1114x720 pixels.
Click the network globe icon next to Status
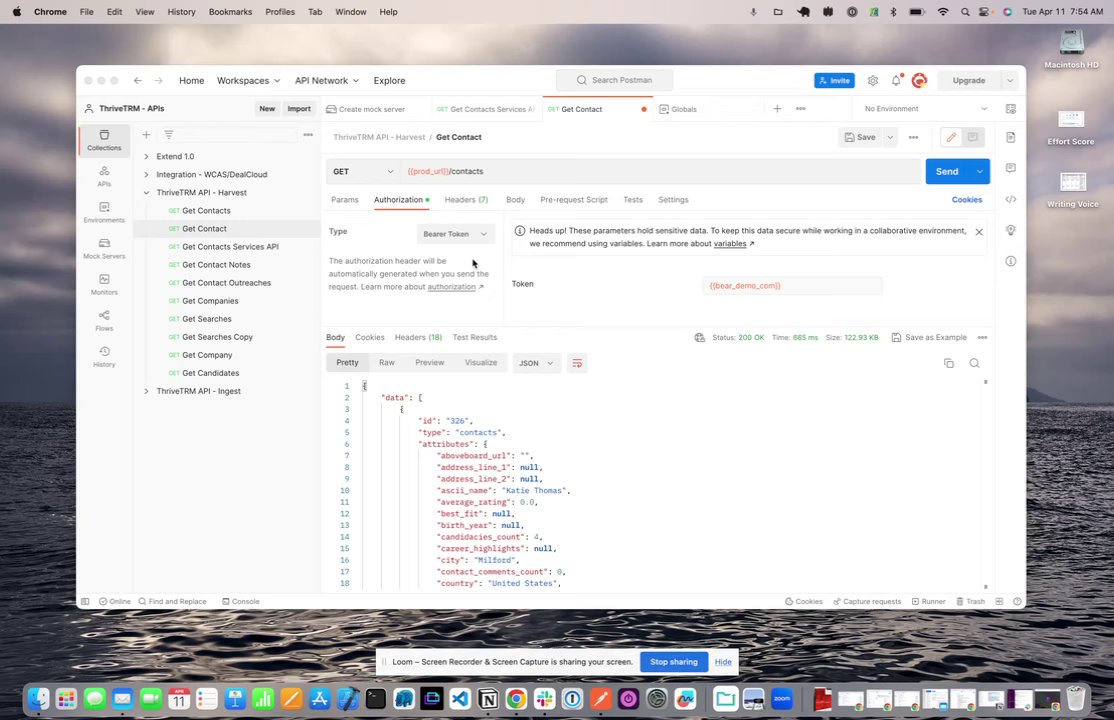[699, 338]
